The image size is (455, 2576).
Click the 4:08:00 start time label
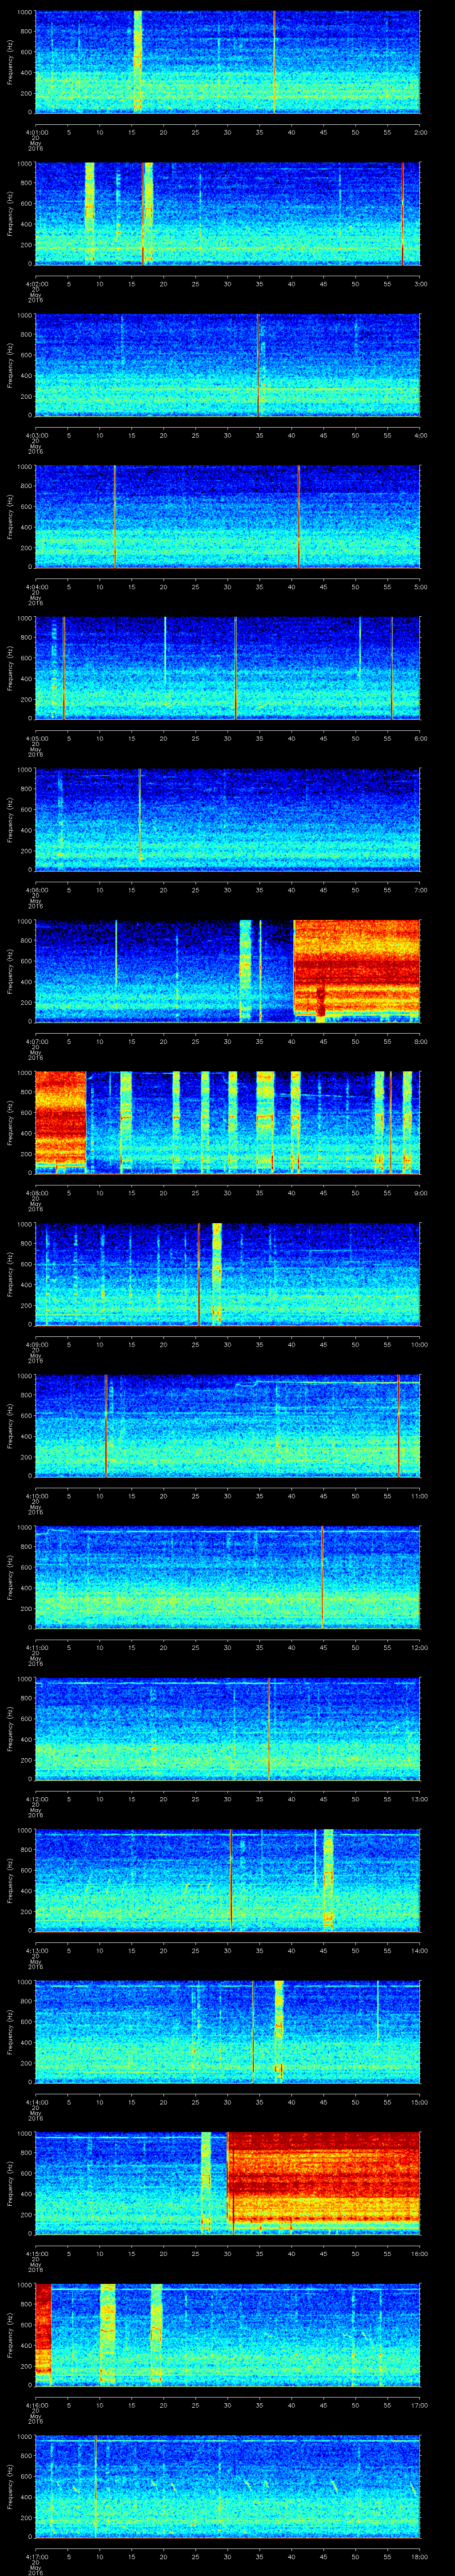point(36,1192)
